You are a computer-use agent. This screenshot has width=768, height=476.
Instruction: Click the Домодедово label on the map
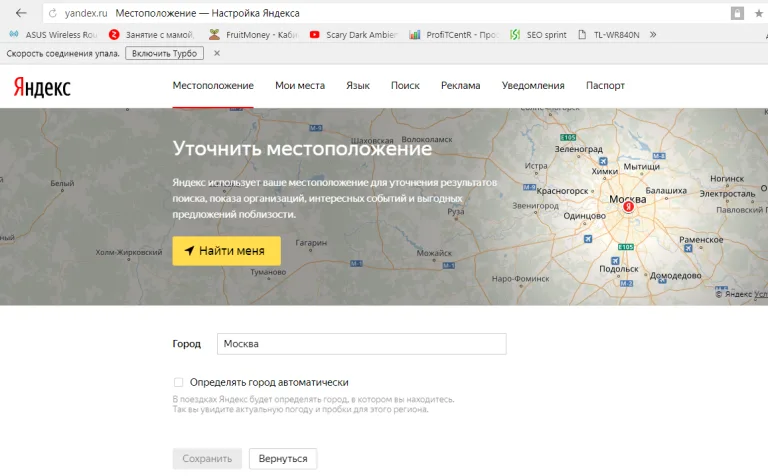pos(675,276)
